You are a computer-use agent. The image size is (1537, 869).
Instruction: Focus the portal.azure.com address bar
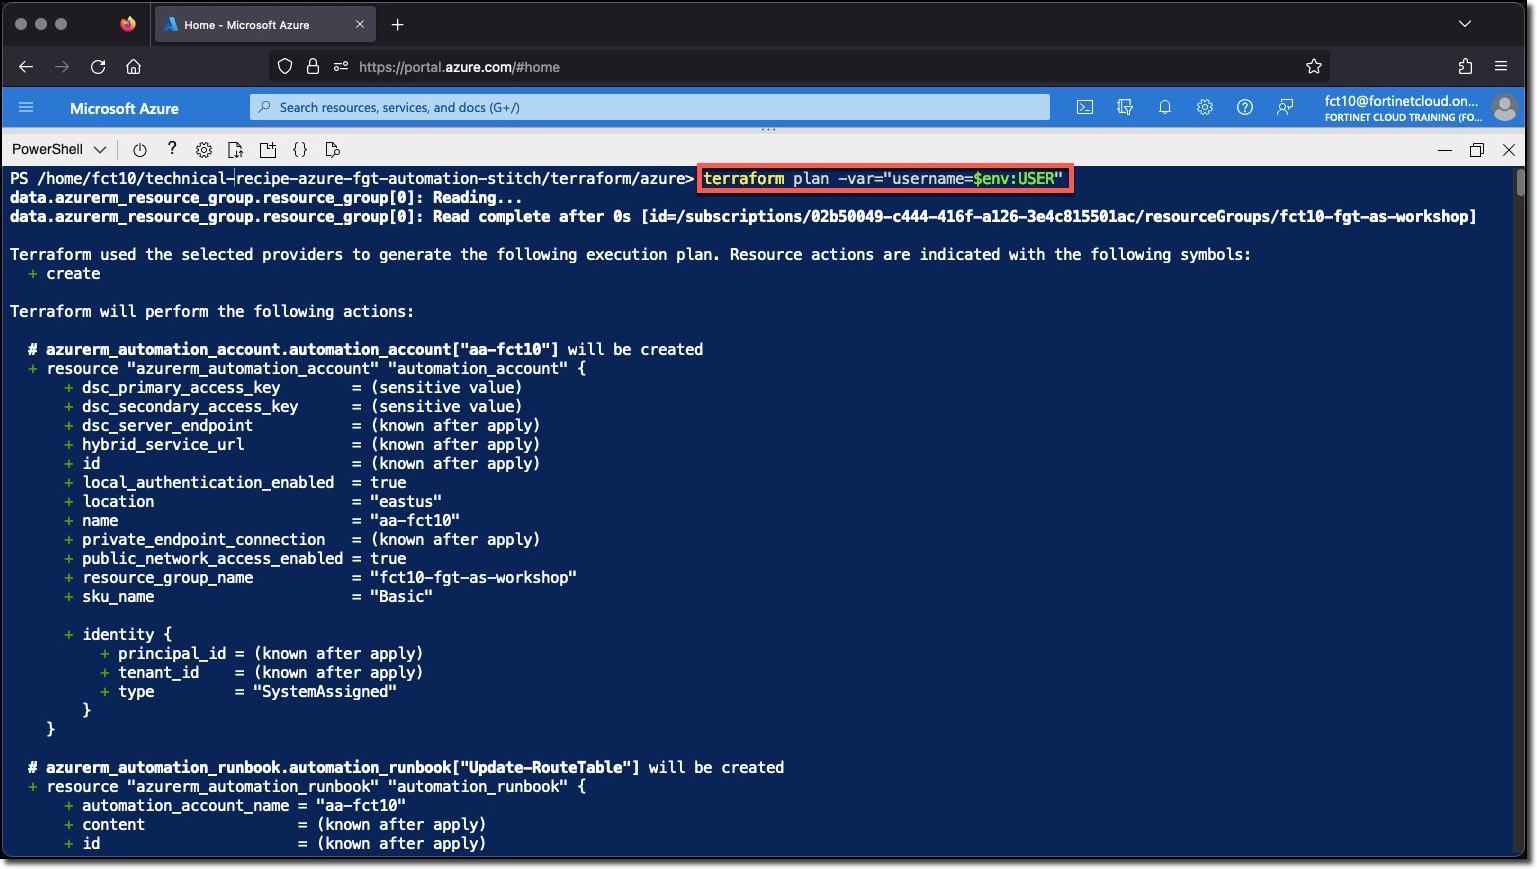(800, 66)
